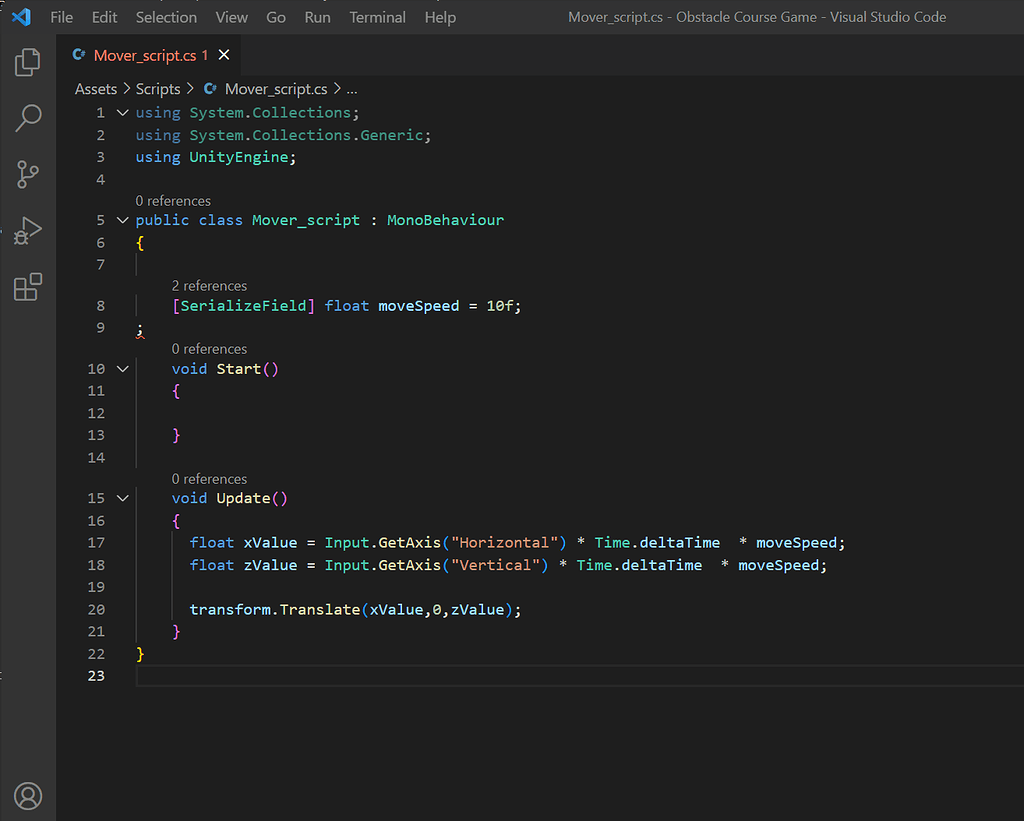The height and width of the screenshot is (821, 1024).
Task: Open the Explorer sidebar icon
Action: tap(27, 62)
